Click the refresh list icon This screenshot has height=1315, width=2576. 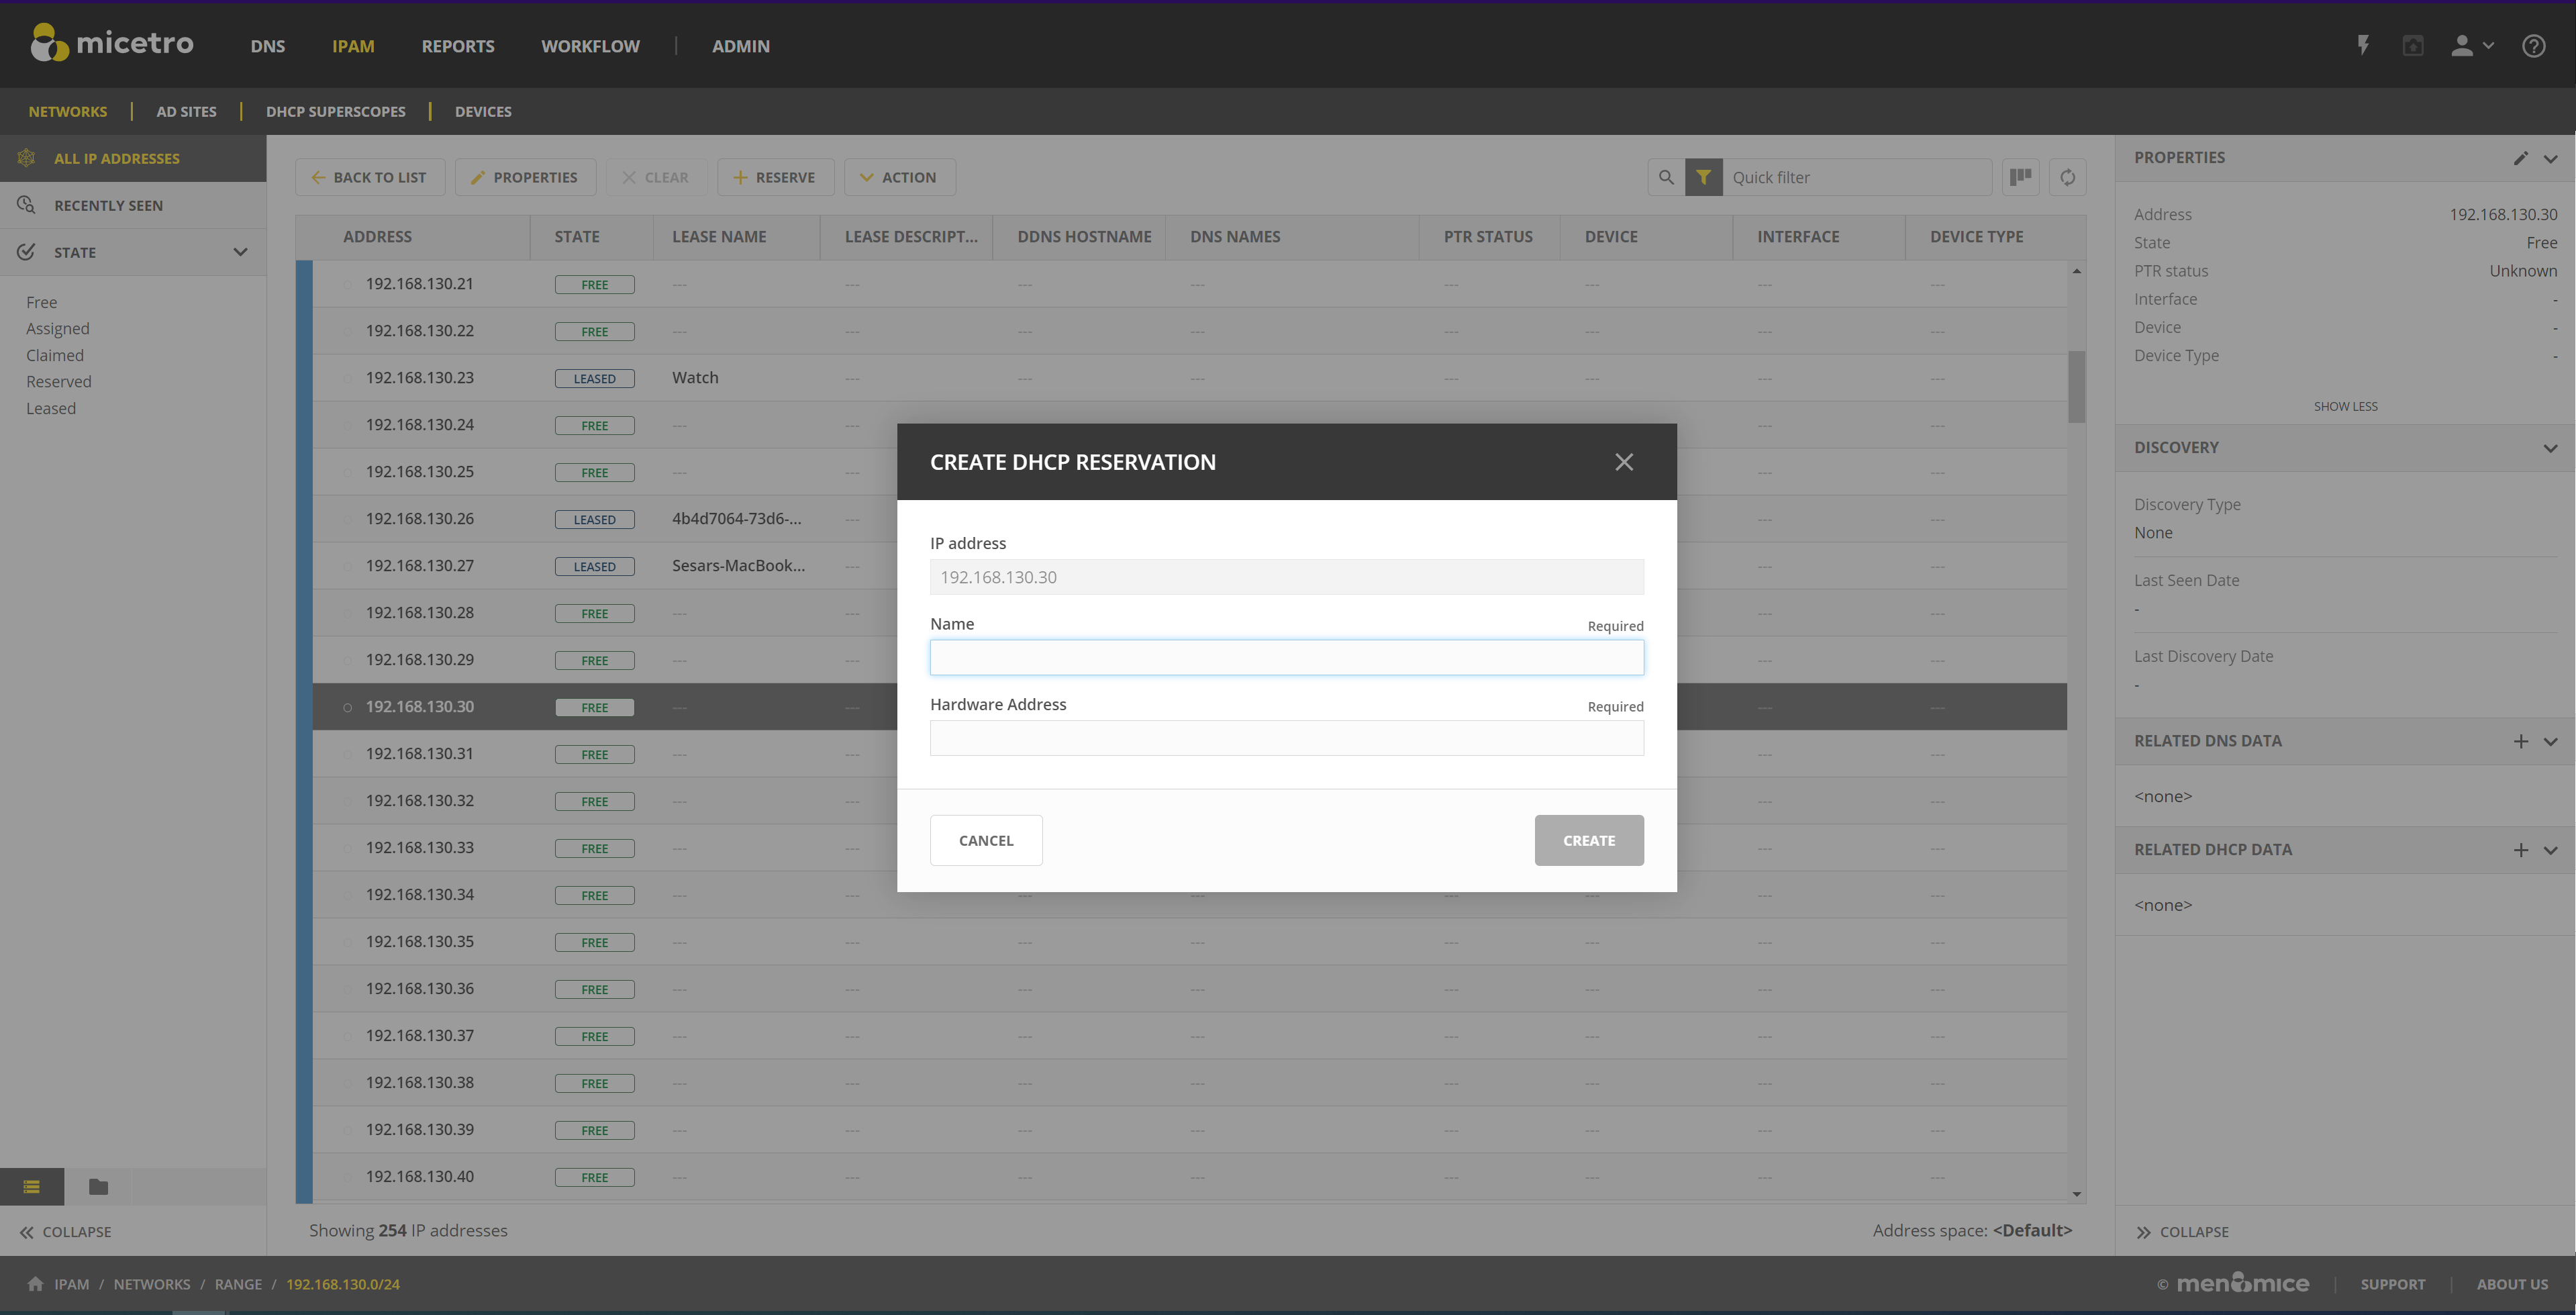[x=2067, y=177]
